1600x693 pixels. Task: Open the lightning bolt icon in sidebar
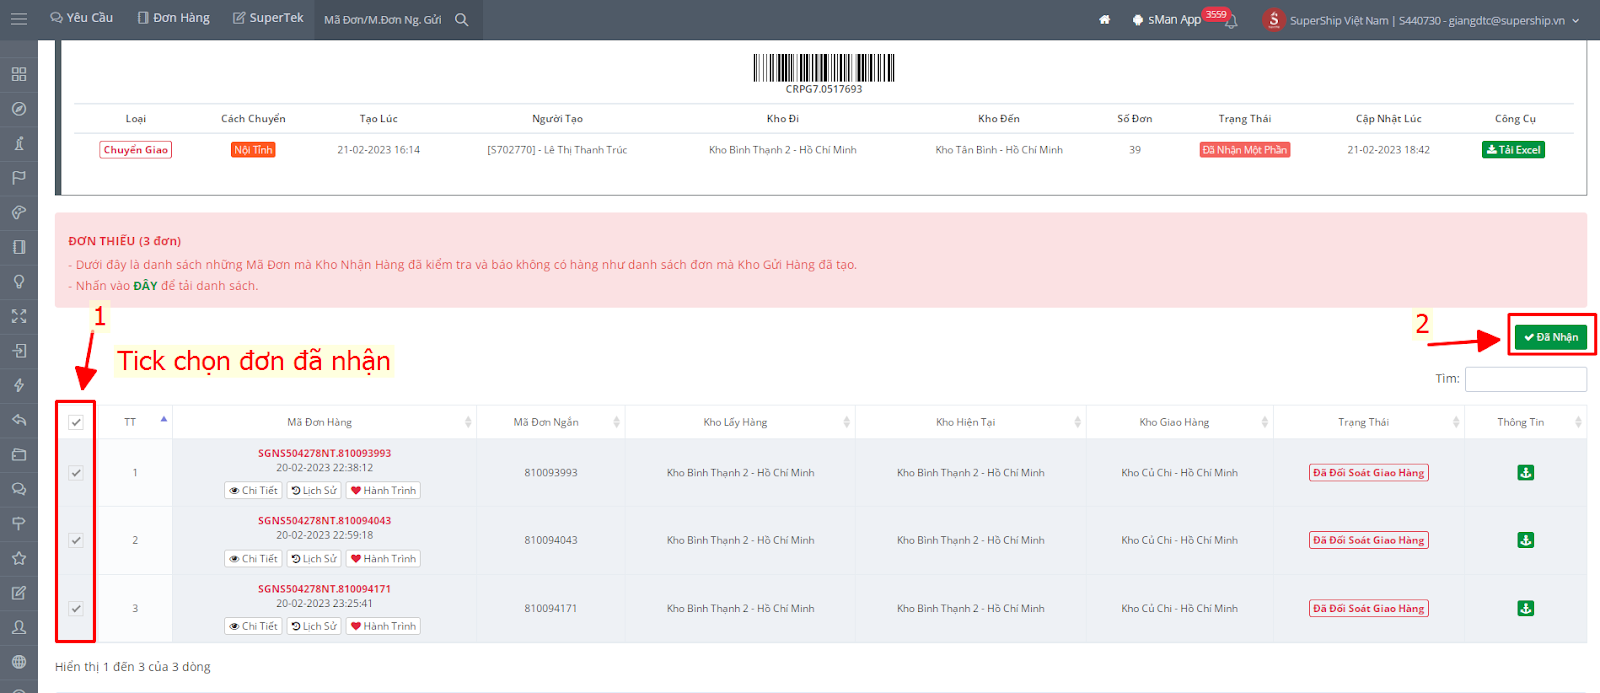coord(19,385)
